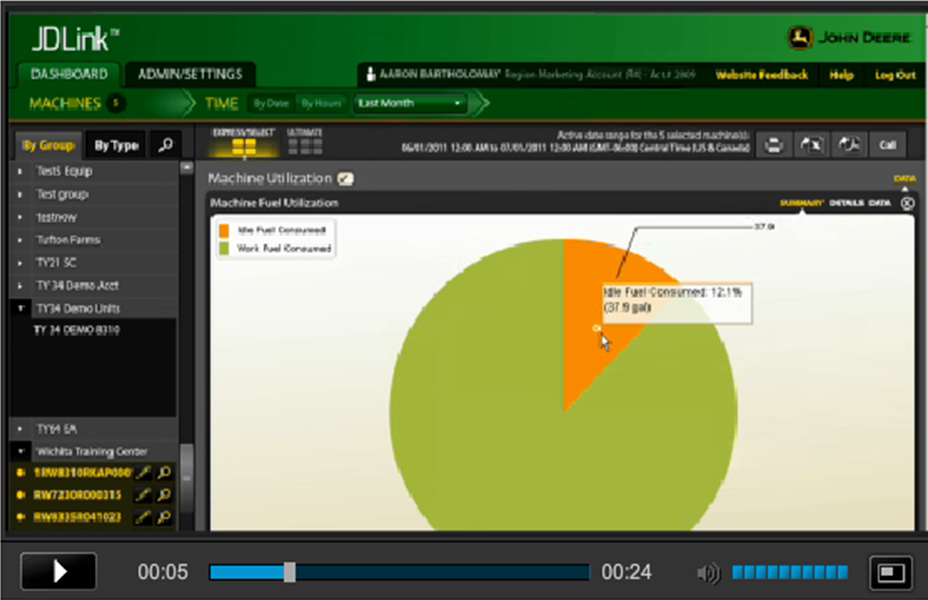Click the Call button in the toolbar
This screenshot has width=928, height=600.
pyautogui.click(x=887, y=145)
